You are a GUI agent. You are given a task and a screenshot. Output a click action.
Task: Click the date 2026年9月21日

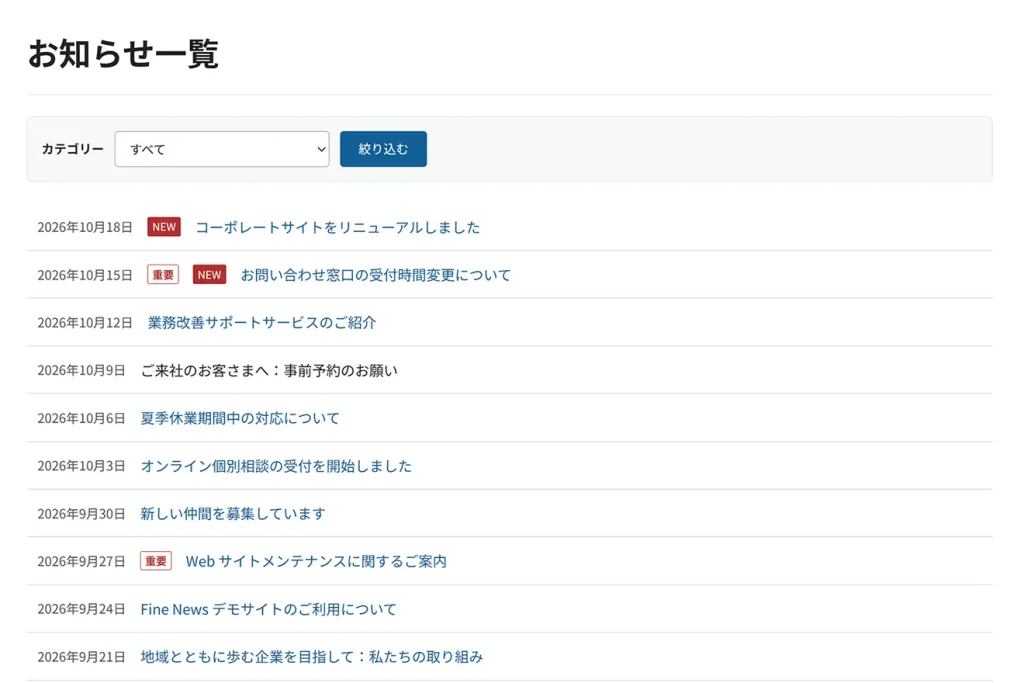[x=81, y=657]
